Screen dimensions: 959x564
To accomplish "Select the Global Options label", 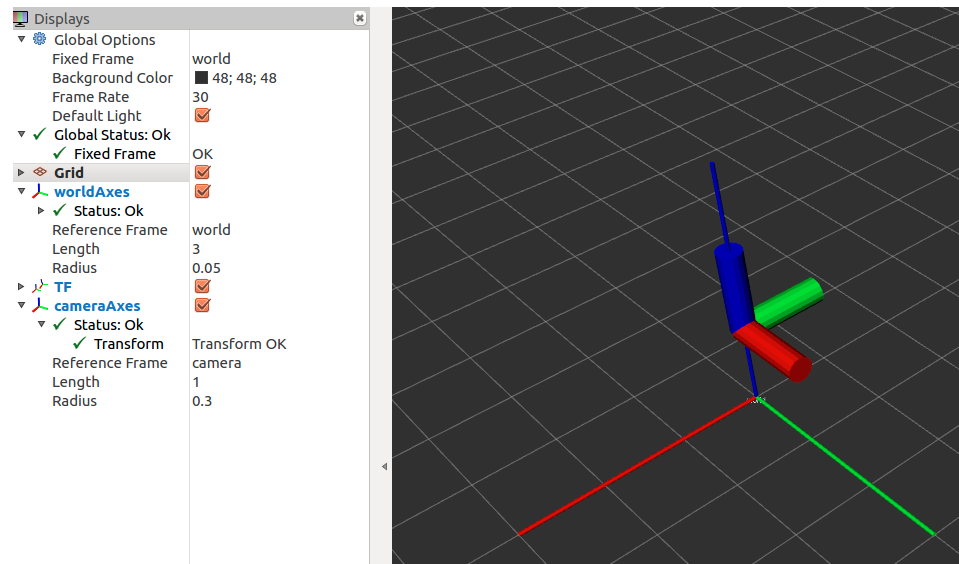I will [x=105, y=40].
